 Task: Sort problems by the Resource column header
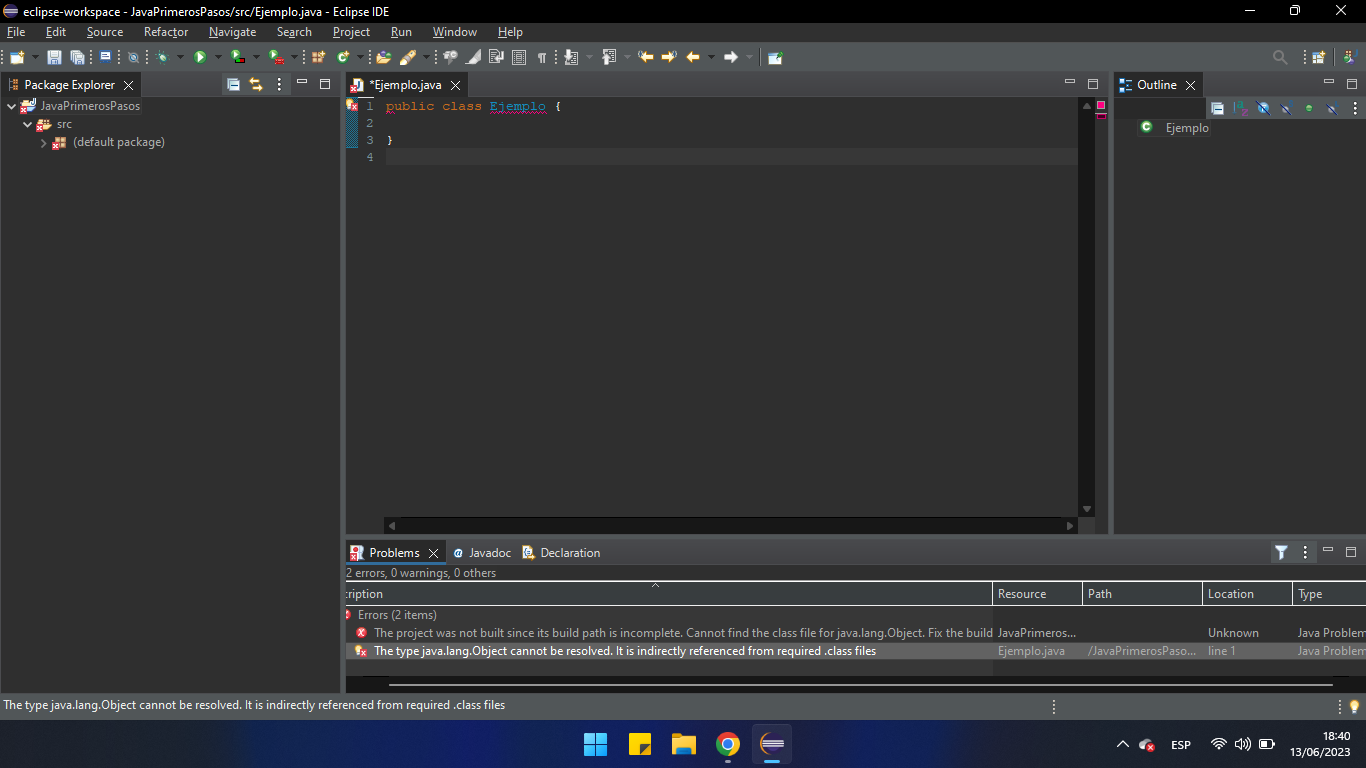pos(1037,594)
